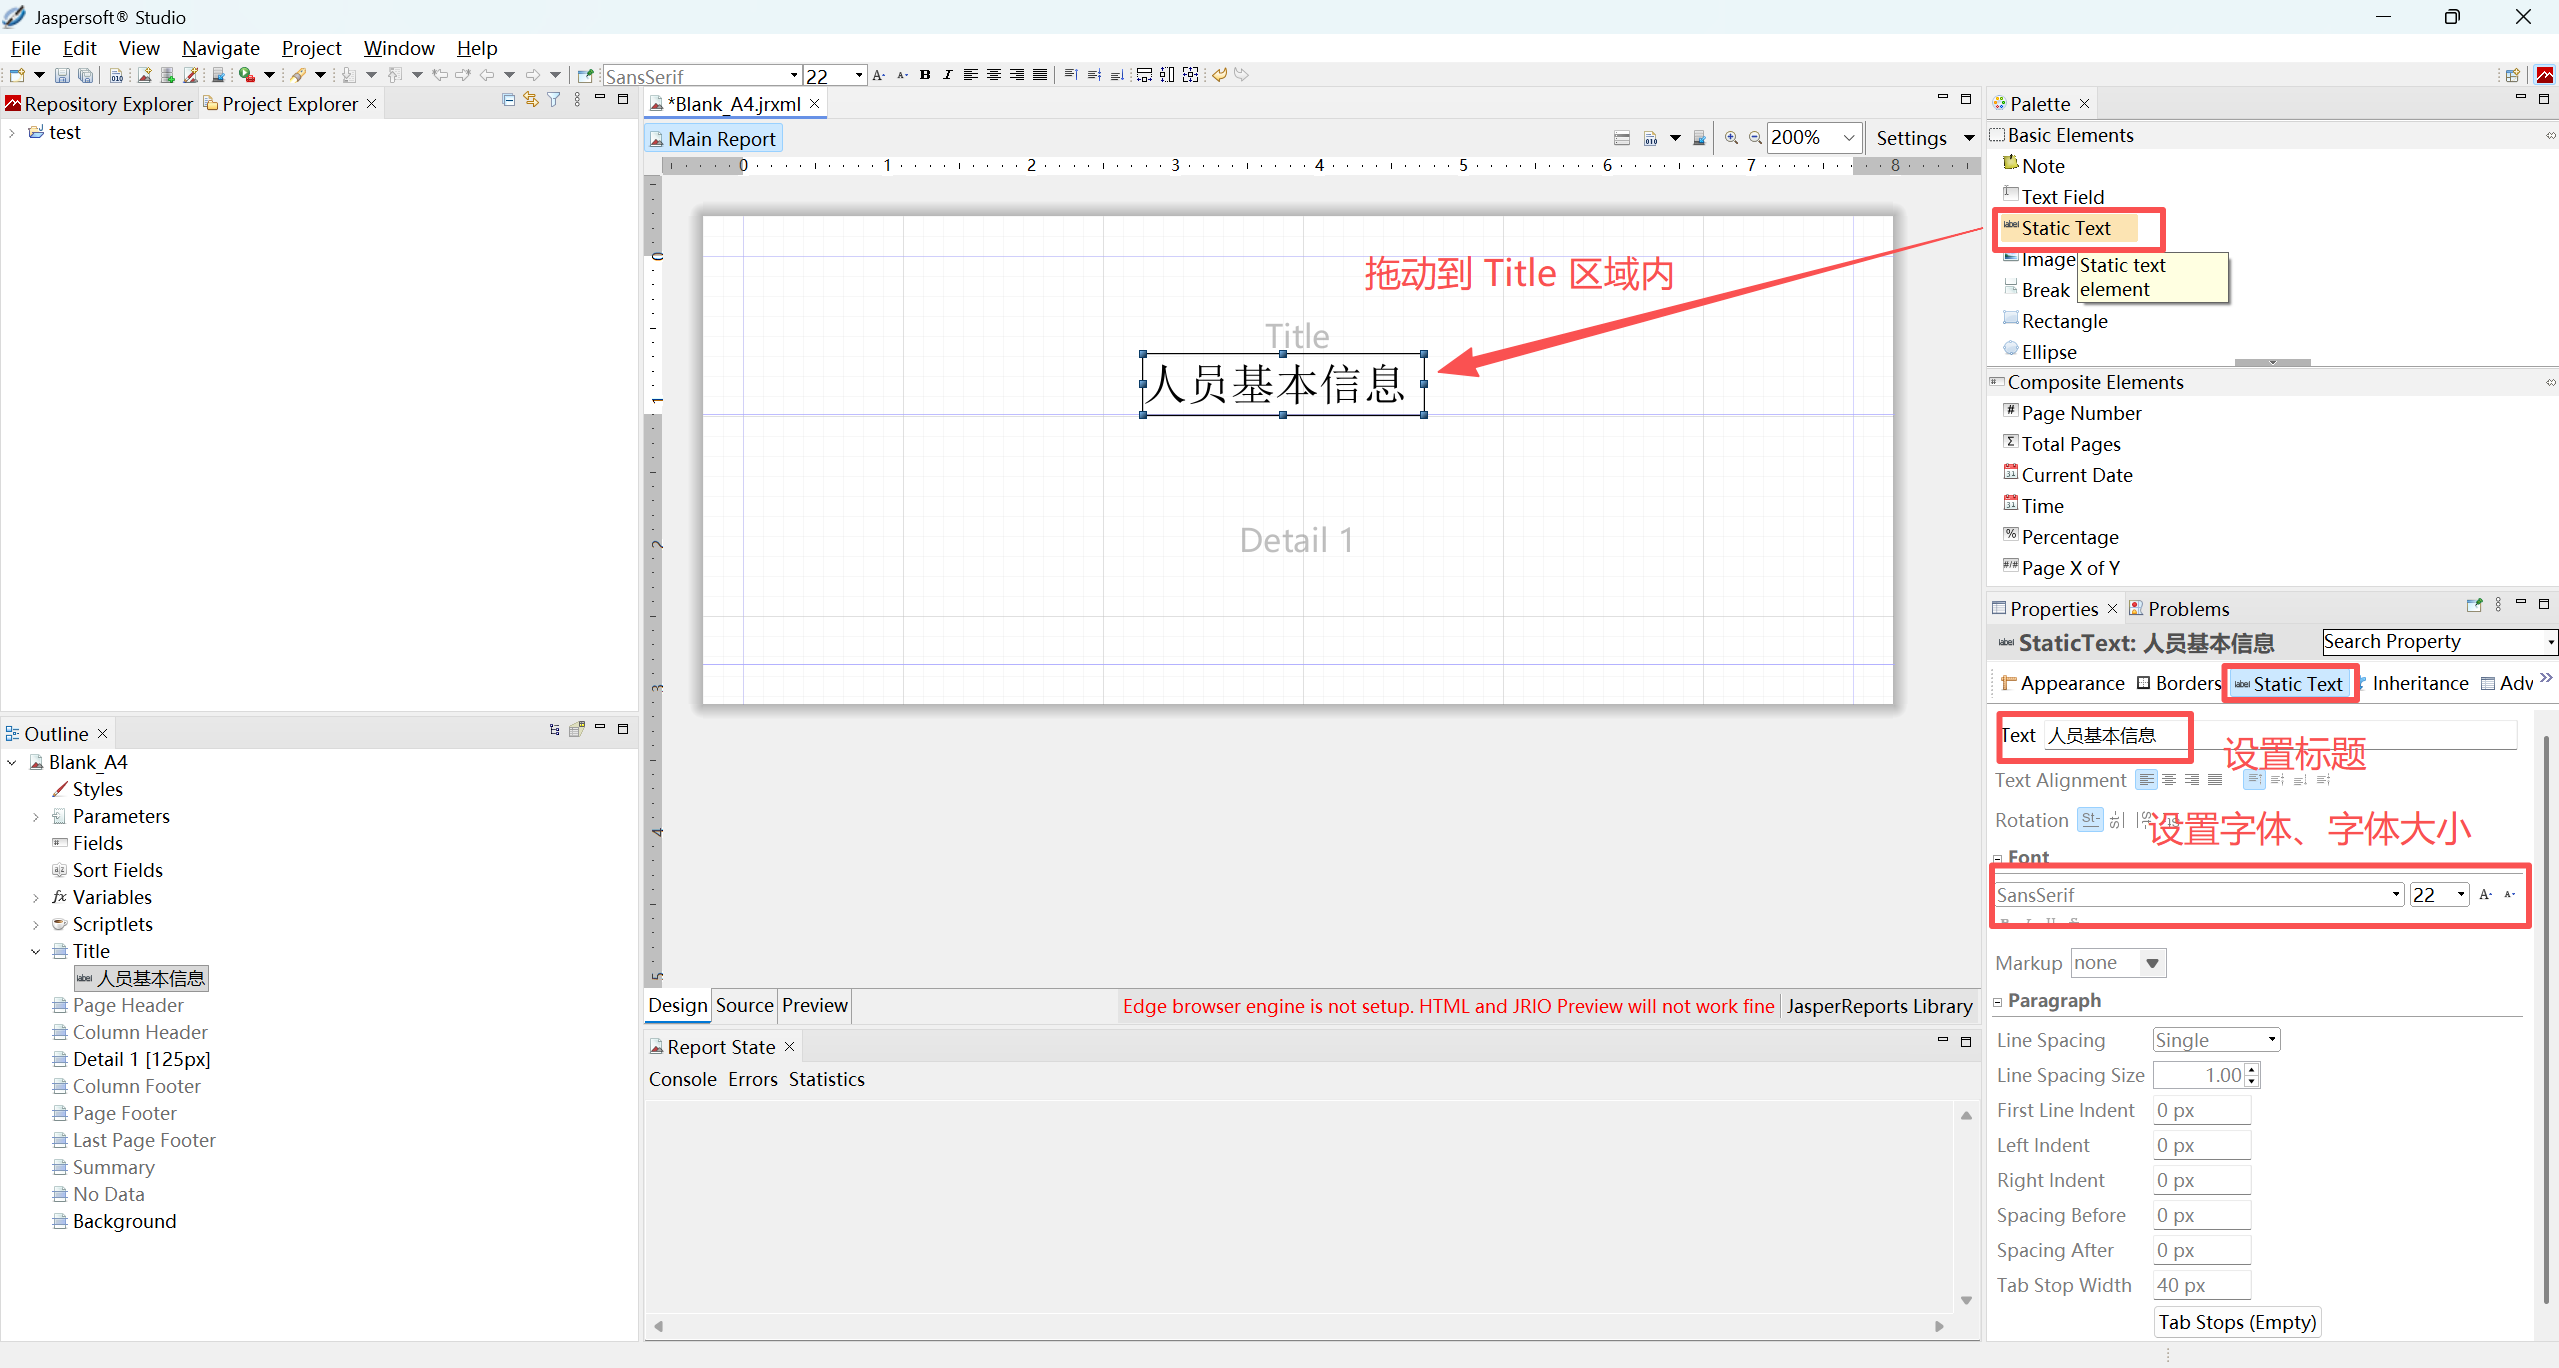The height and width of the screenshot is (1368, 2559).
Task: Click the Ellipse element in the Palette
Action: pyautogui.click(x=2048, y=352)
